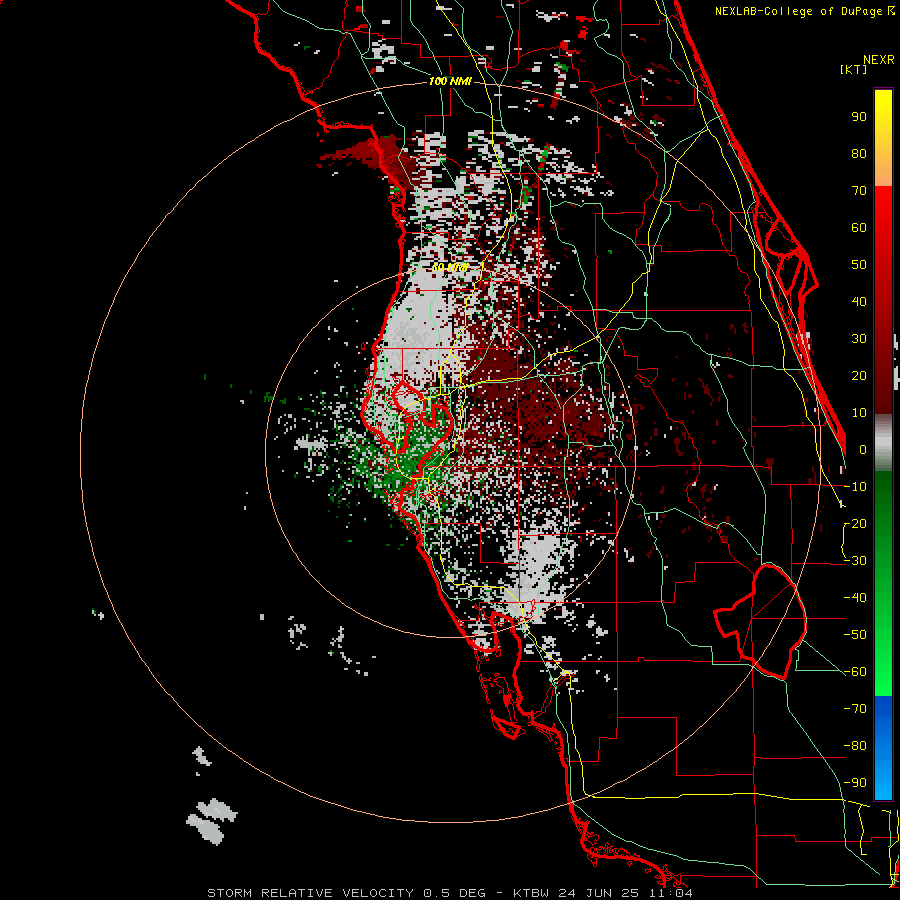Click the -80 value on the velocity scale
Screen dimensions: 900x900
coord(855,746)
